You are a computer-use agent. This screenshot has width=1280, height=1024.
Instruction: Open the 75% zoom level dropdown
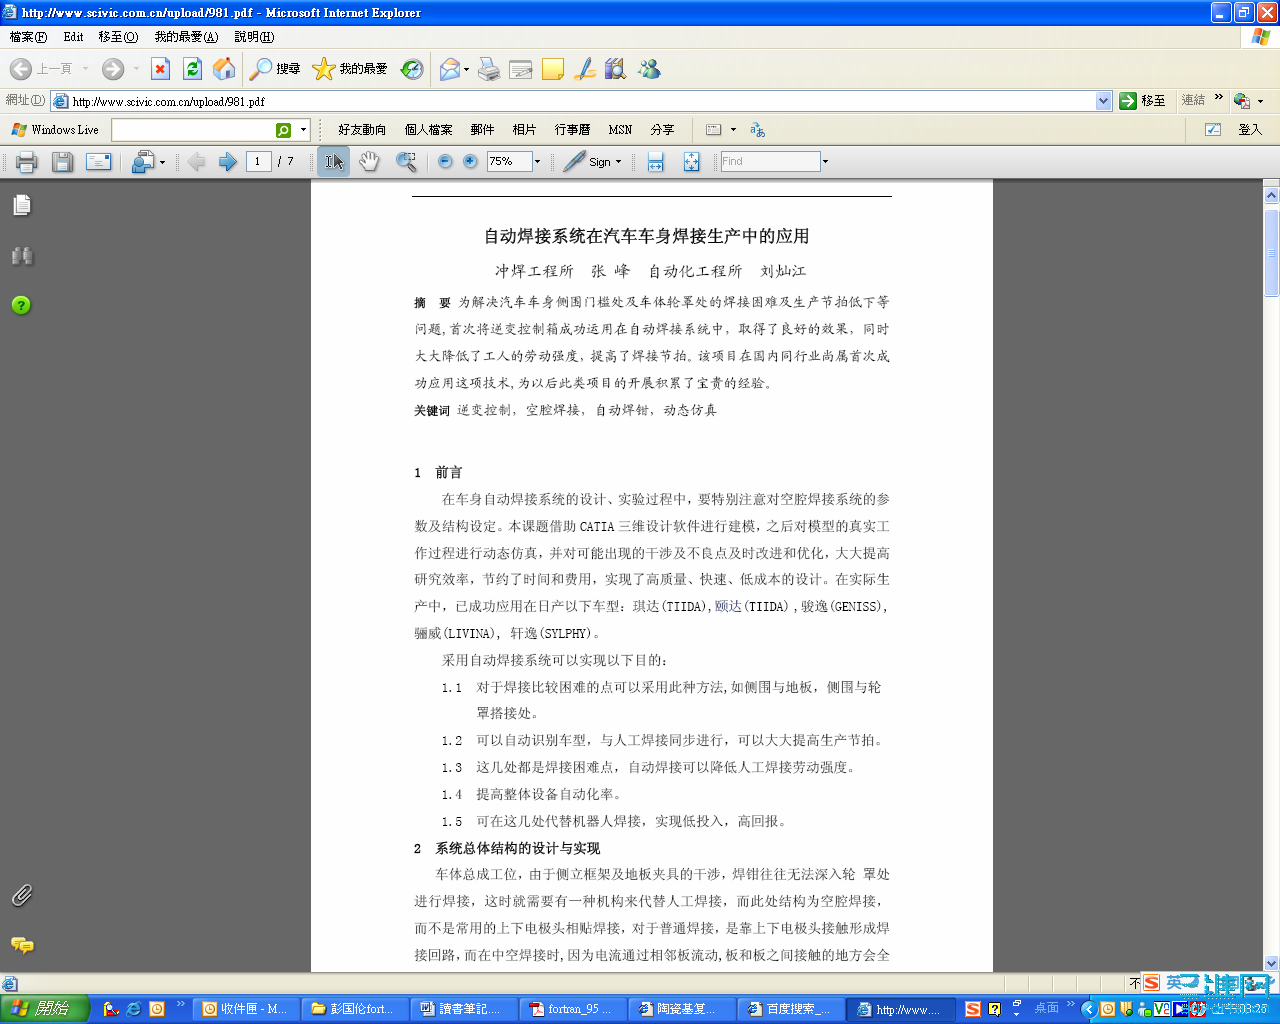[537, 161]
